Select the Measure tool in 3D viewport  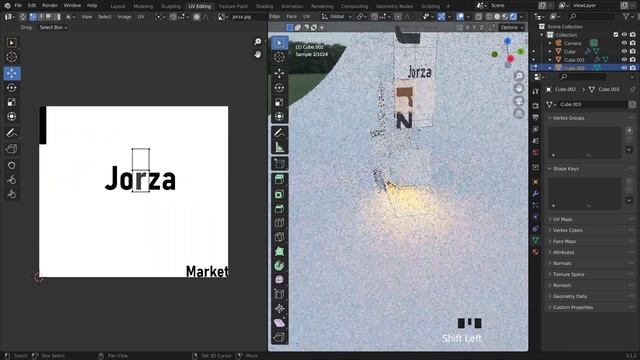(x=280, y=147)
